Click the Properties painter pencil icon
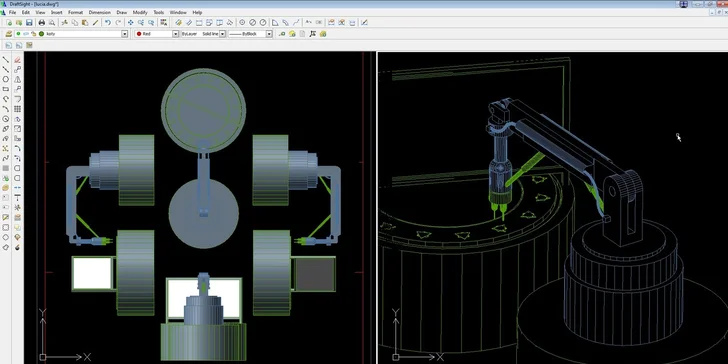The image size is (728, 364). (95, 22)
